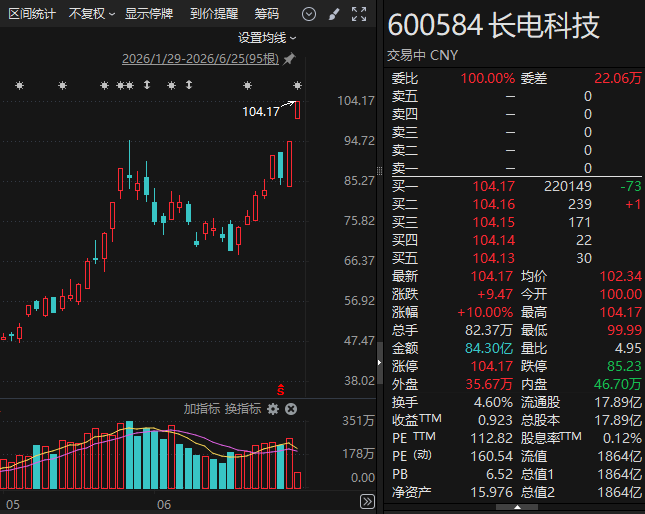The image size is (645, 514).
Task: Click 换指标 change indicator button
Action: pos(243,409)
